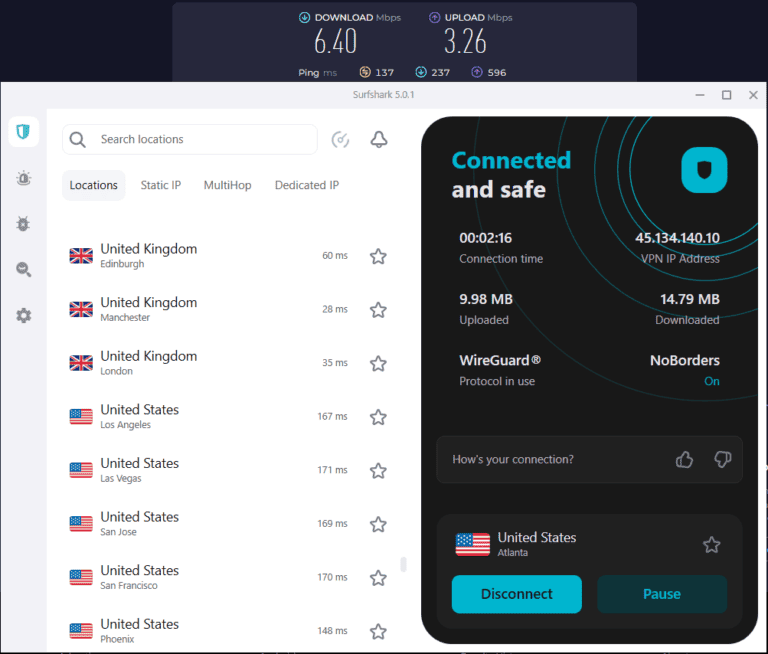Click the 6.40 download speed result

336,42
